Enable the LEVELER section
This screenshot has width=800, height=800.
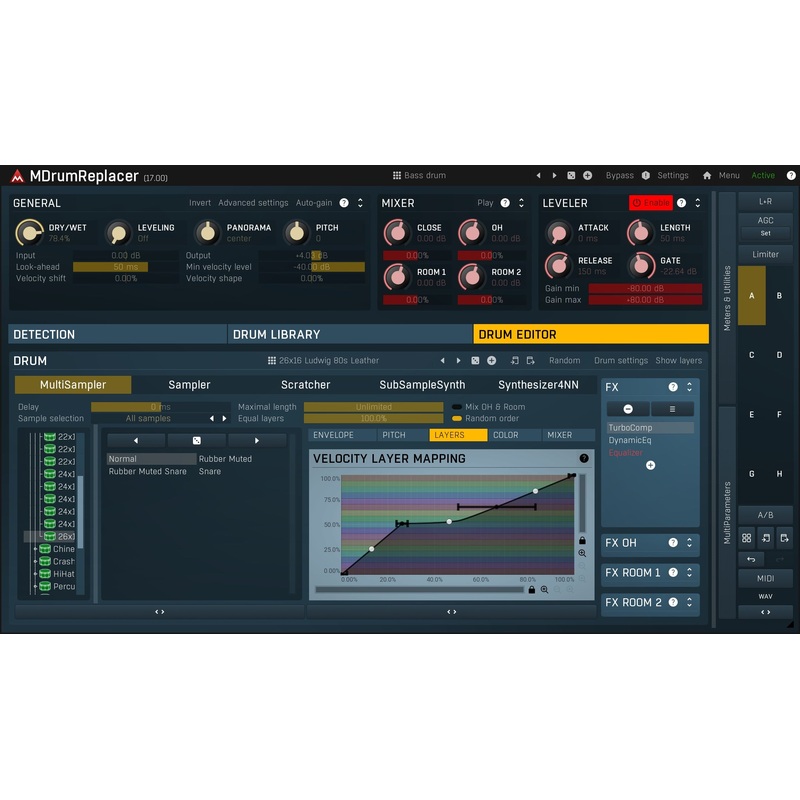tap(651, 203)
